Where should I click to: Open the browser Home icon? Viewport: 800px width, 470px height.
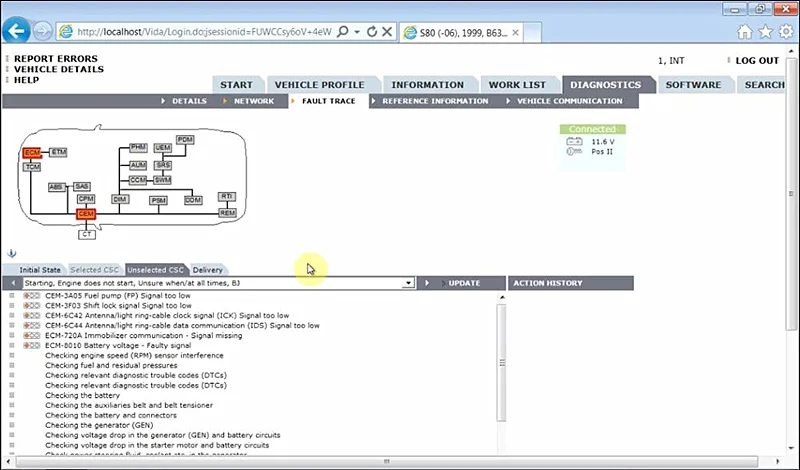click(744, 32)
